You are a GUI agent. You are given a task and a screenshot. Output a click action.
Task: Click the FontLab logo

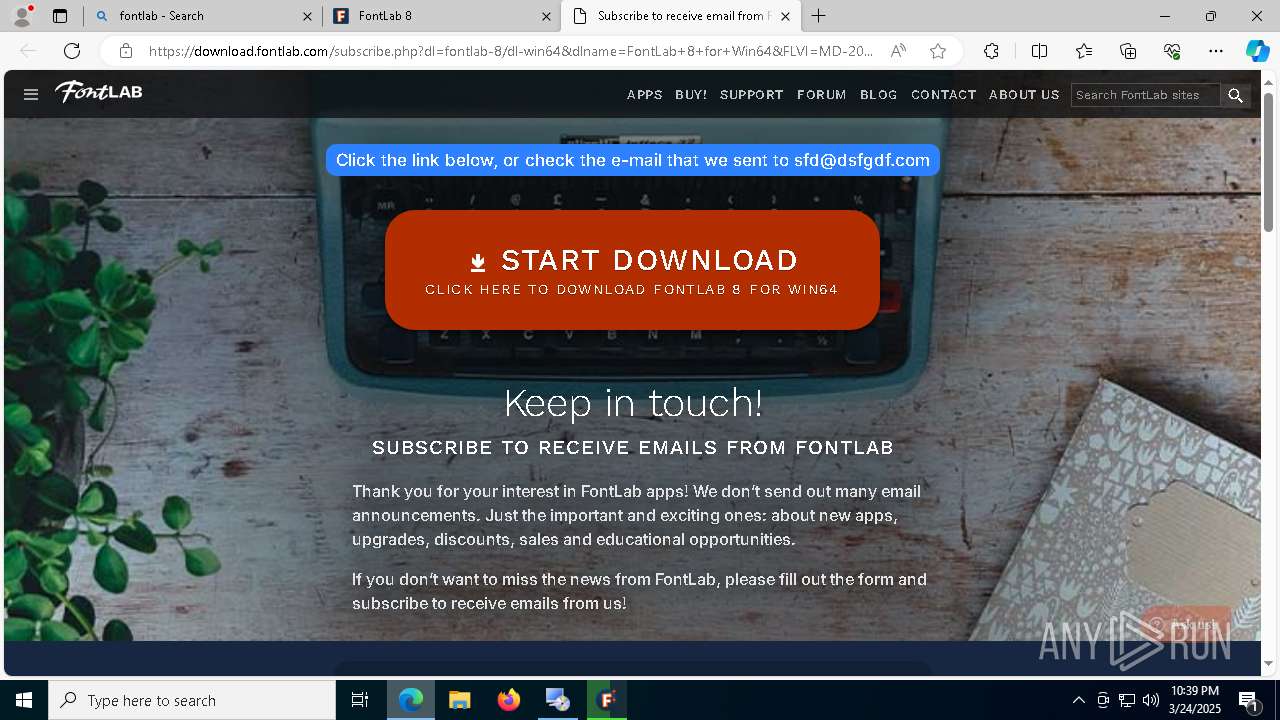pos(99,92)
